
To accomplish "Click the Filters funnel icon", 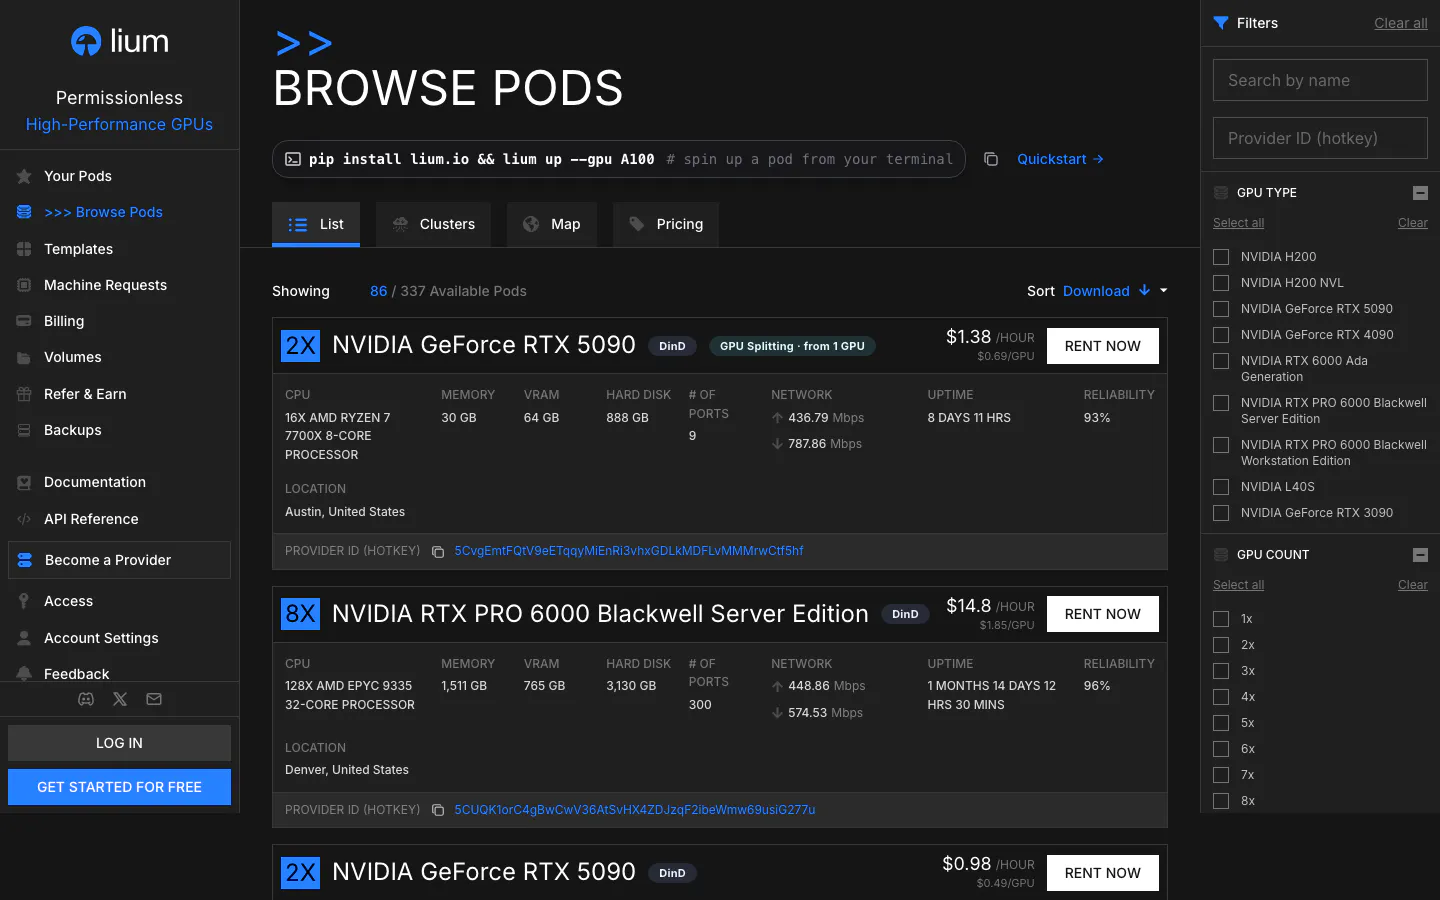I will [1221, 23].
